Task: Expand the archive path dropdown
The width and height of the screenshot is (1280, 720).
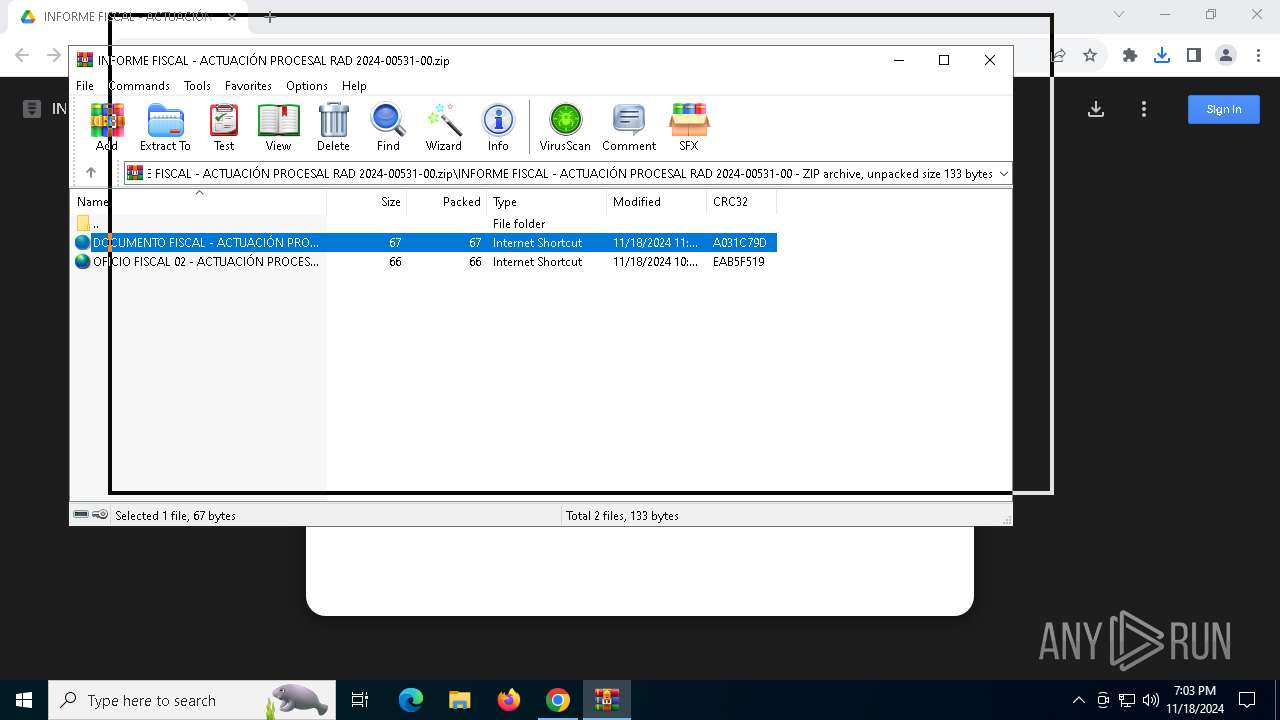Action: [1003, 173]
